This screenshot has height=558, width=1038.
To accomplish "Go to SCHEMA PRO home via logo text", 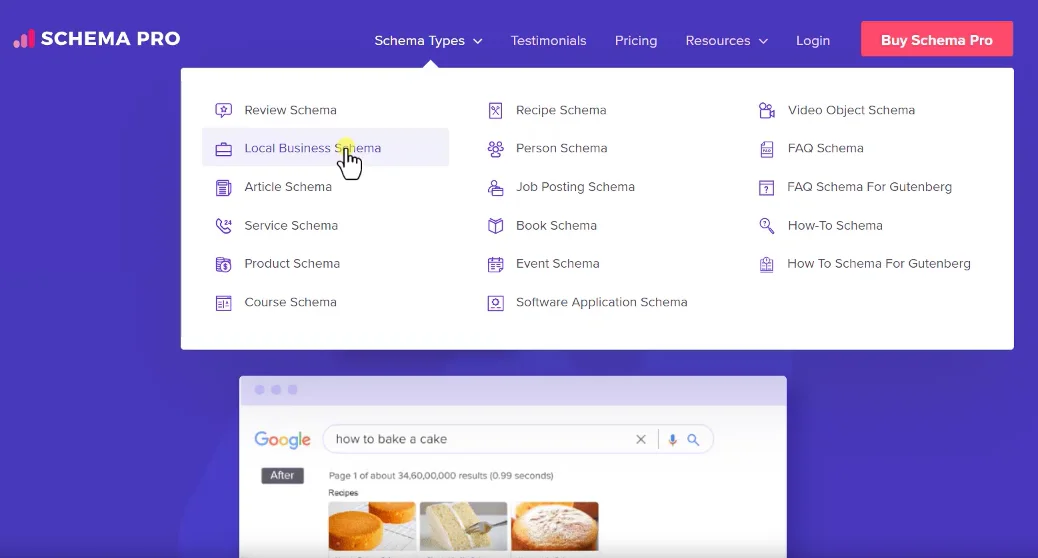I will 111,38.
